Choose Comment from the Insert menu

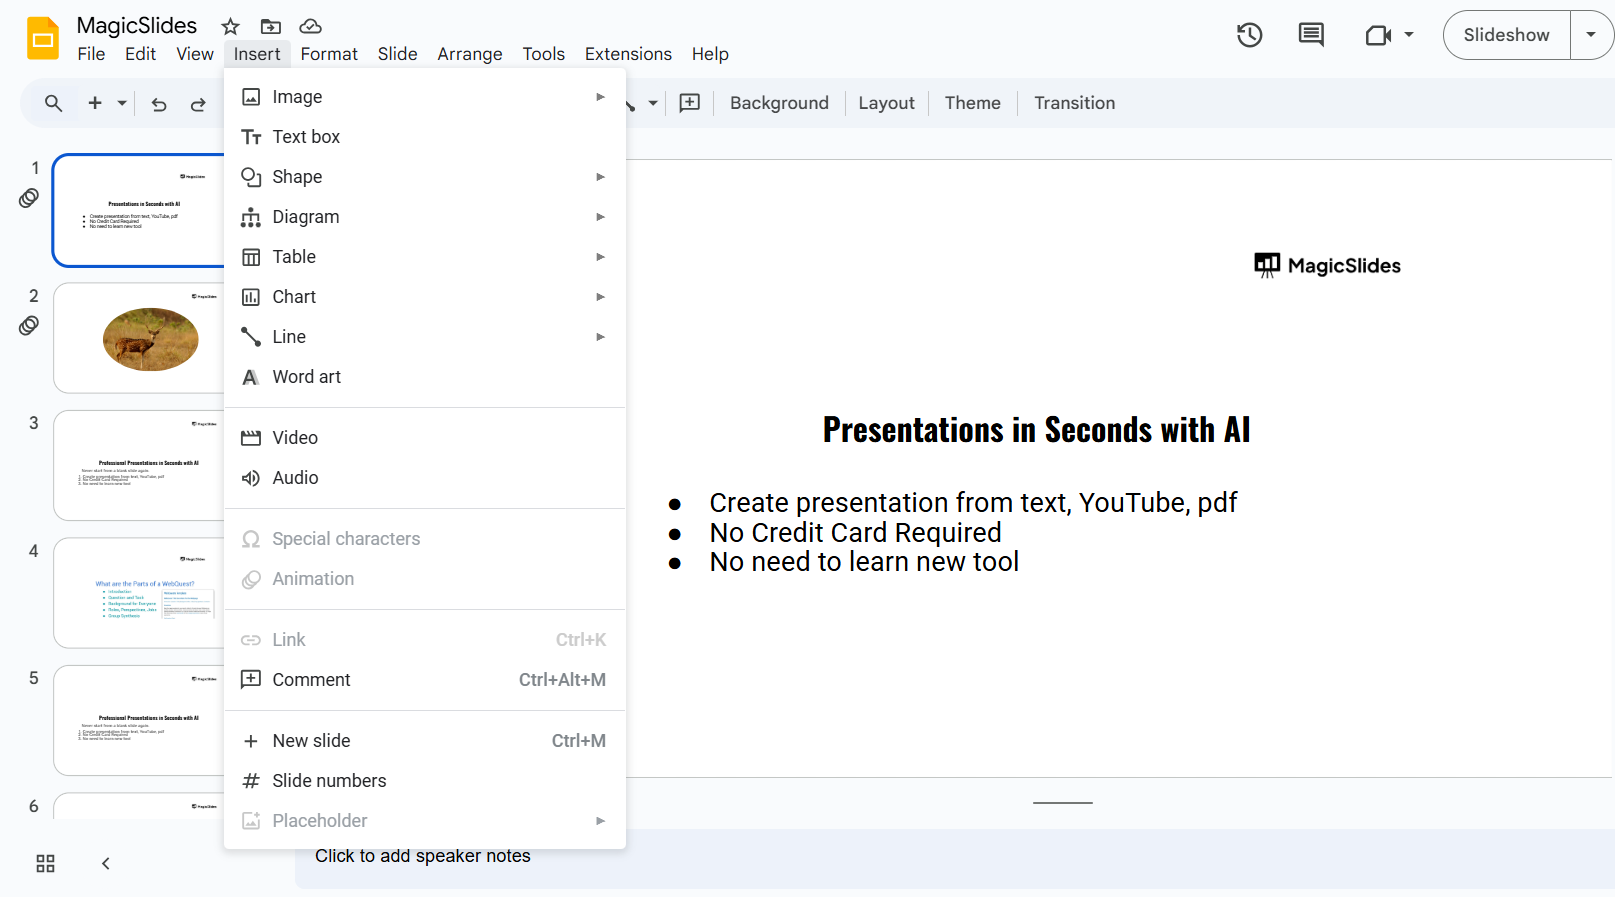click(425, 680)
